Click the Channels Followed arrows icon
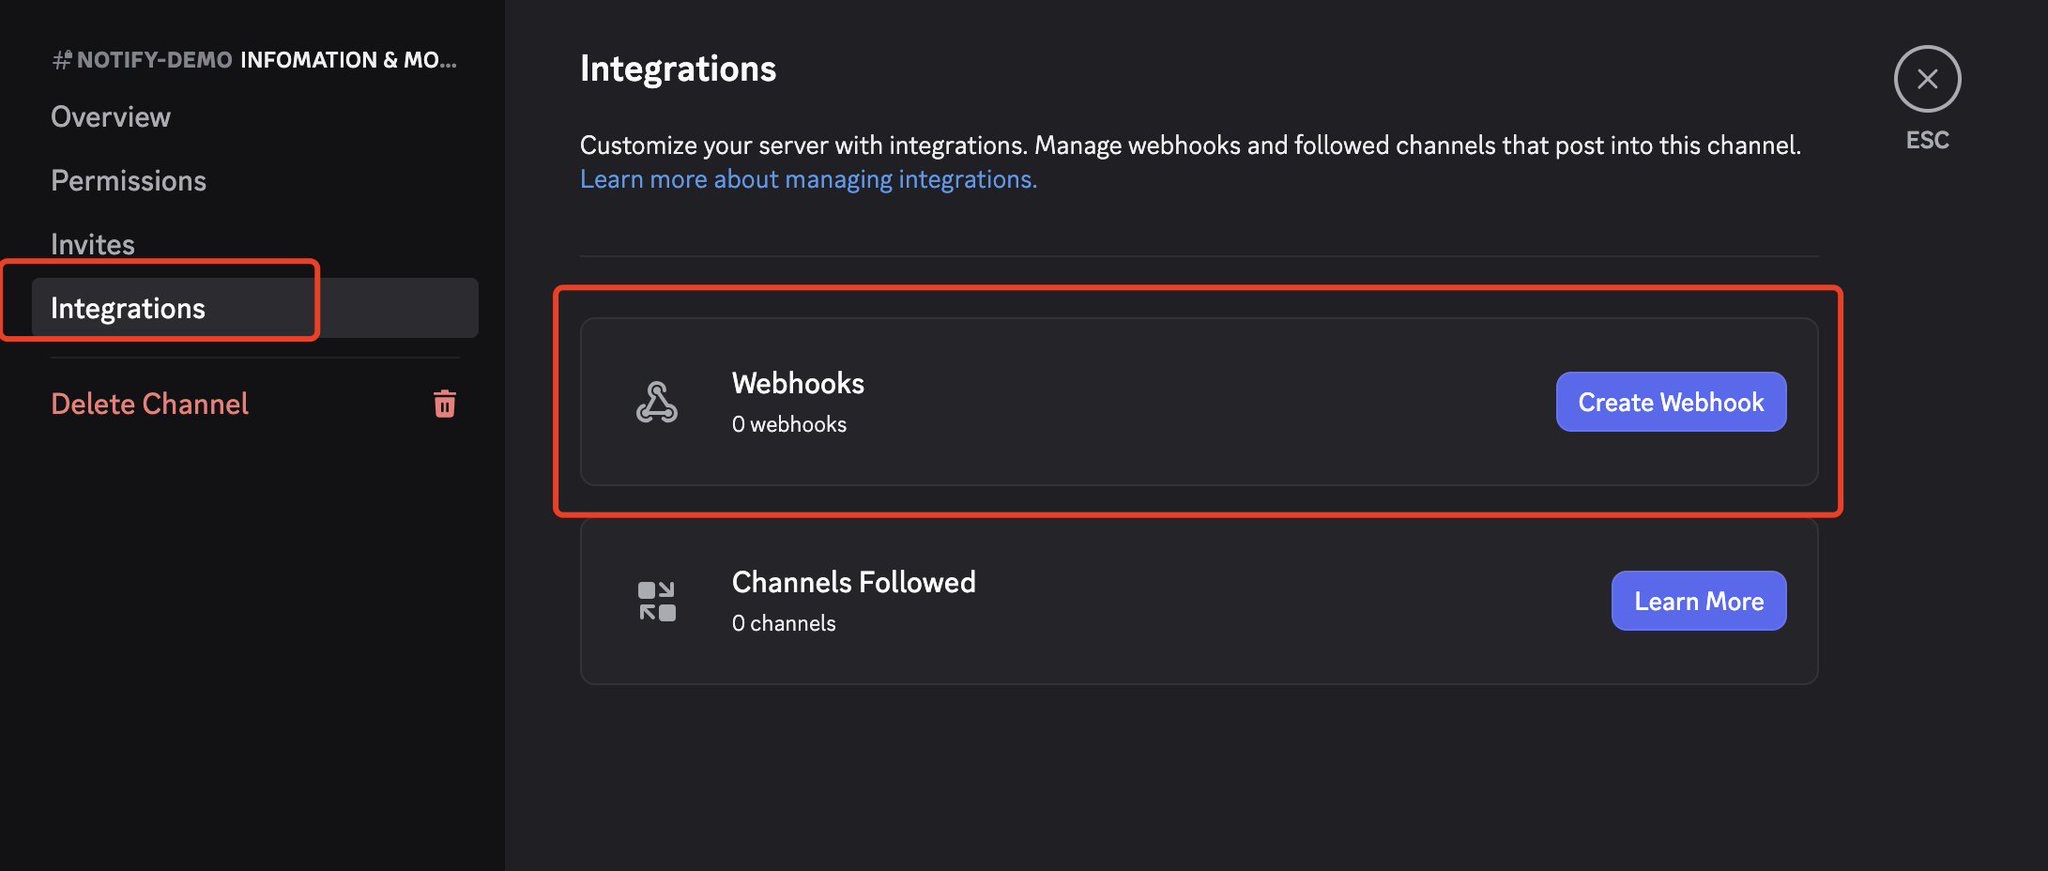 (657, 601)
